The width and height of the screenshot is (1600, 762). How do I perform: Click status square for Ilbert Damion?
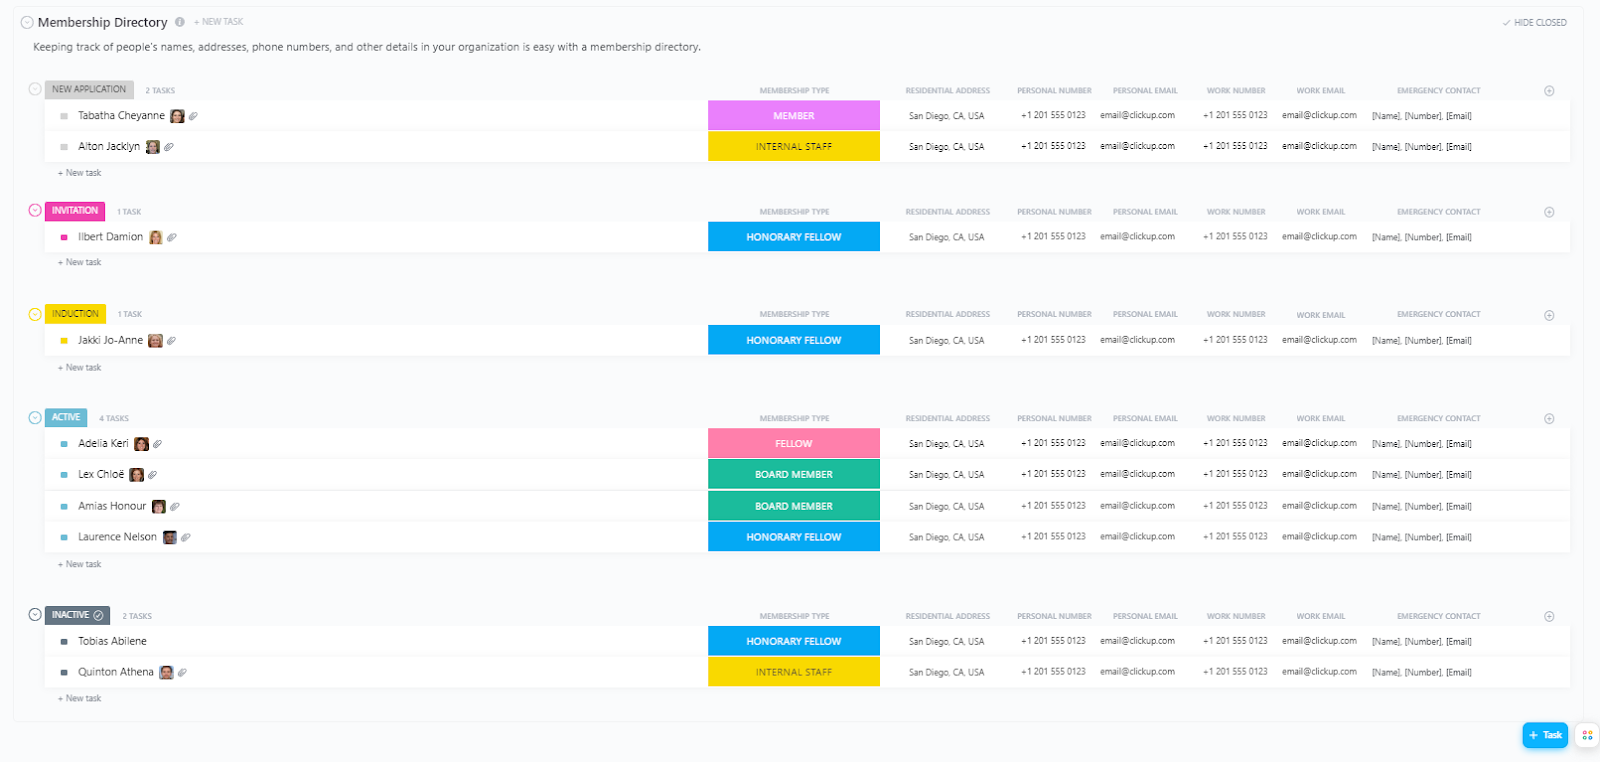coord(64,238)
